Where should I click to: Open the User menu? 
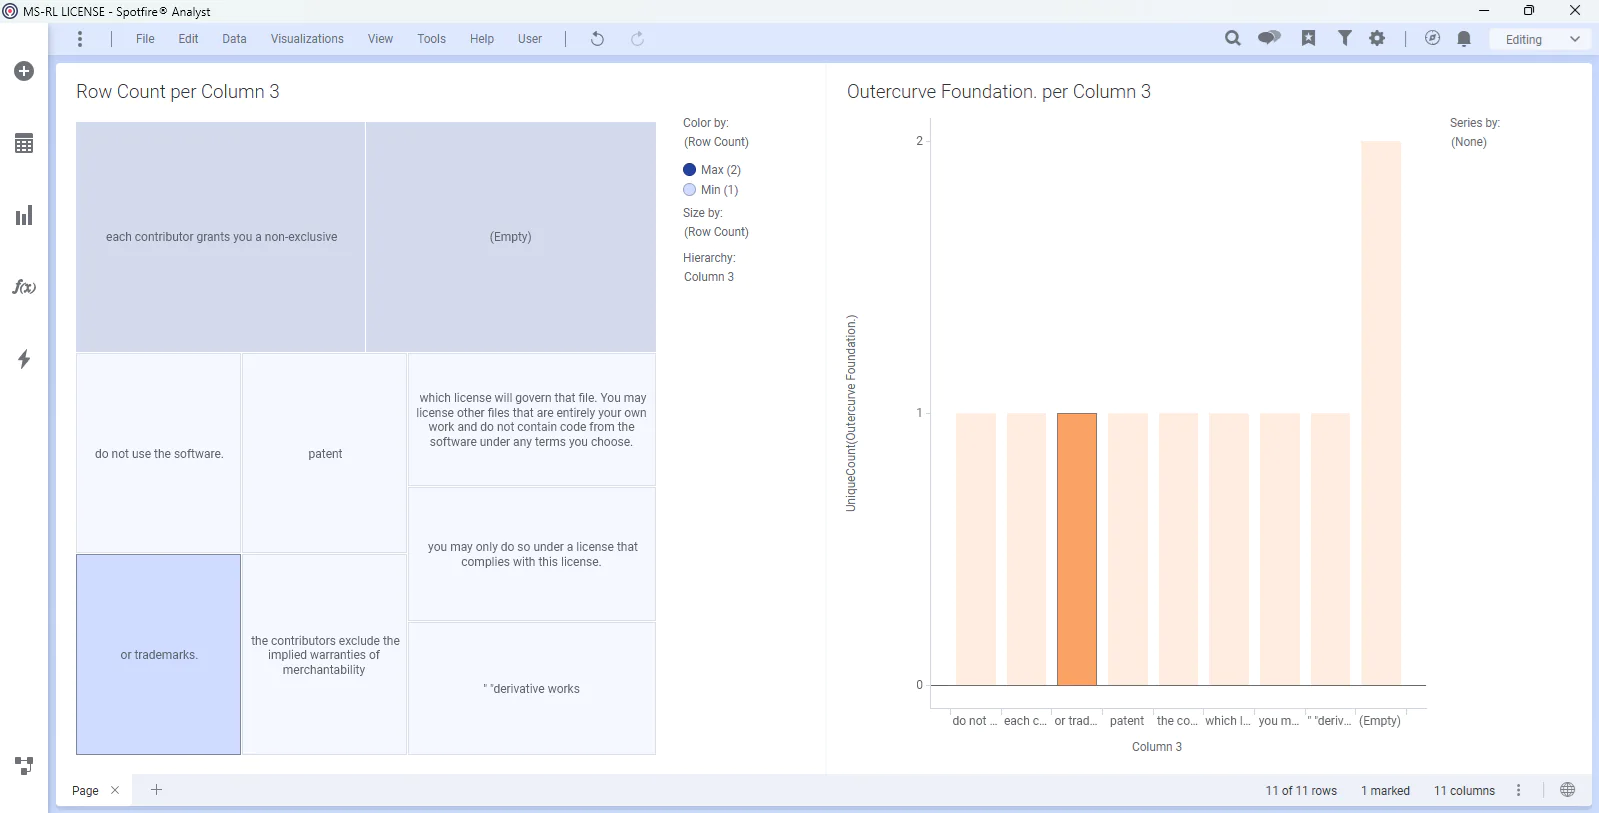click(x=530, y=39)
